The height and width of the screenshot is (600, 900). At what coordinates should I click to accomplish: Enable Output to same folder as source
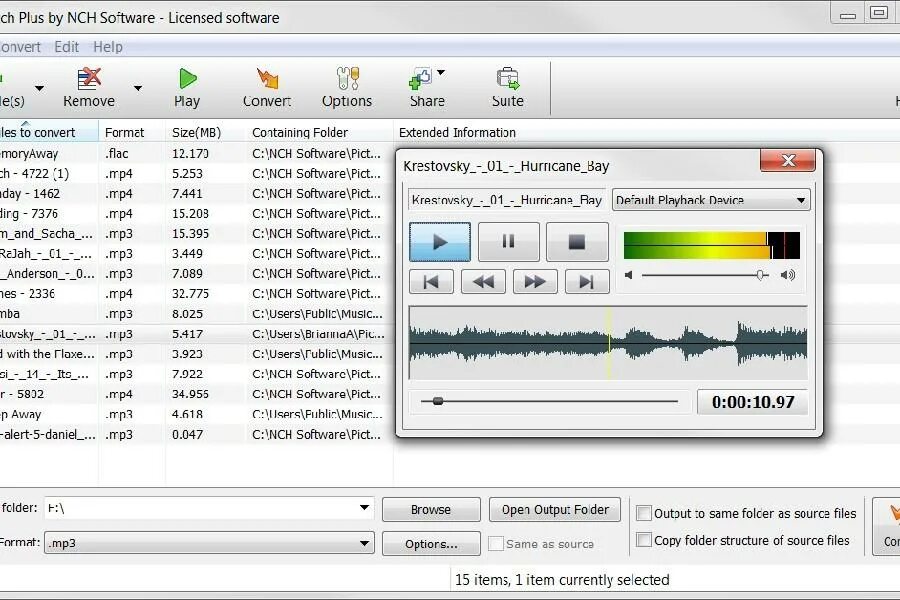click(x=644, y=513)
